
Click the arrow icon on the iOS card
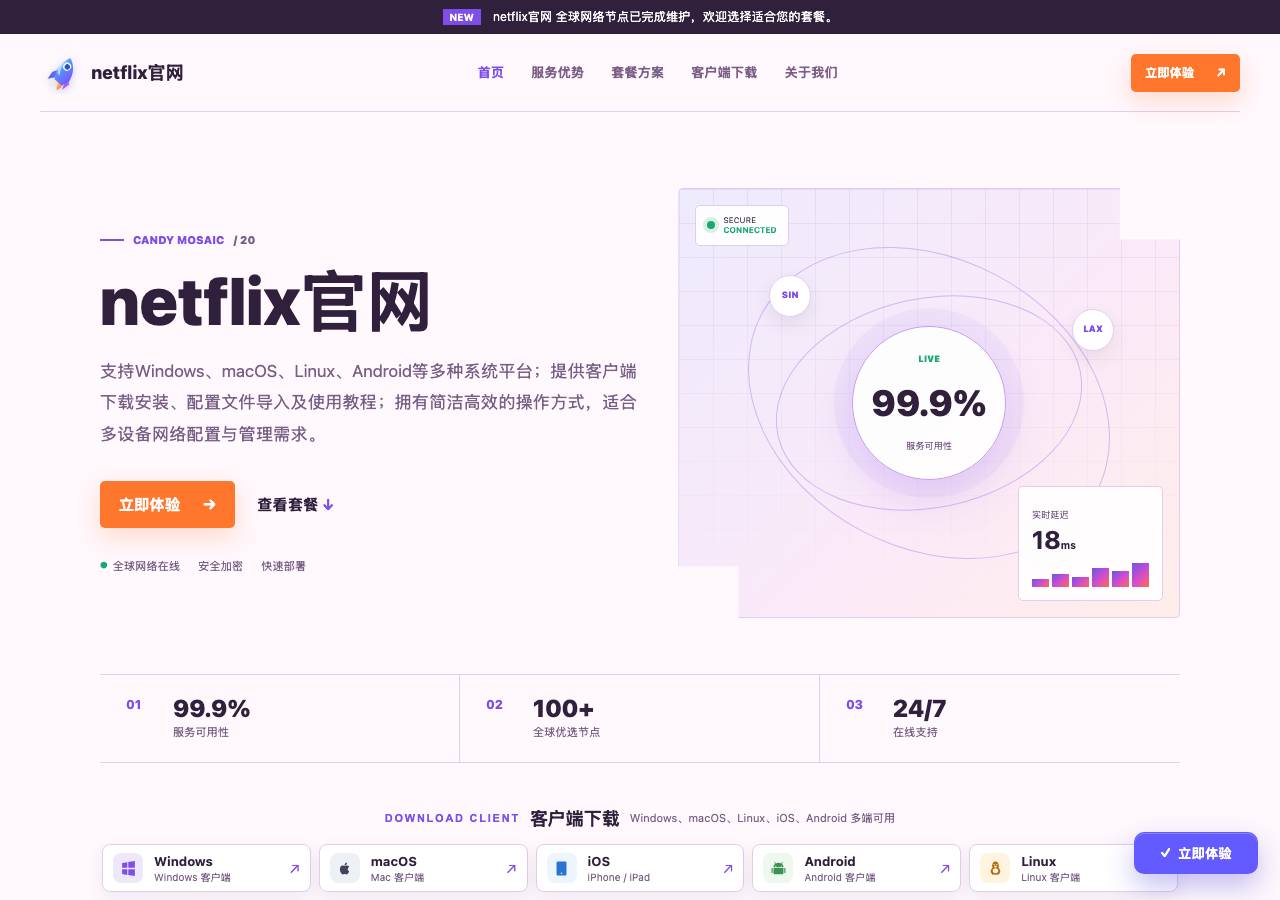728,869
